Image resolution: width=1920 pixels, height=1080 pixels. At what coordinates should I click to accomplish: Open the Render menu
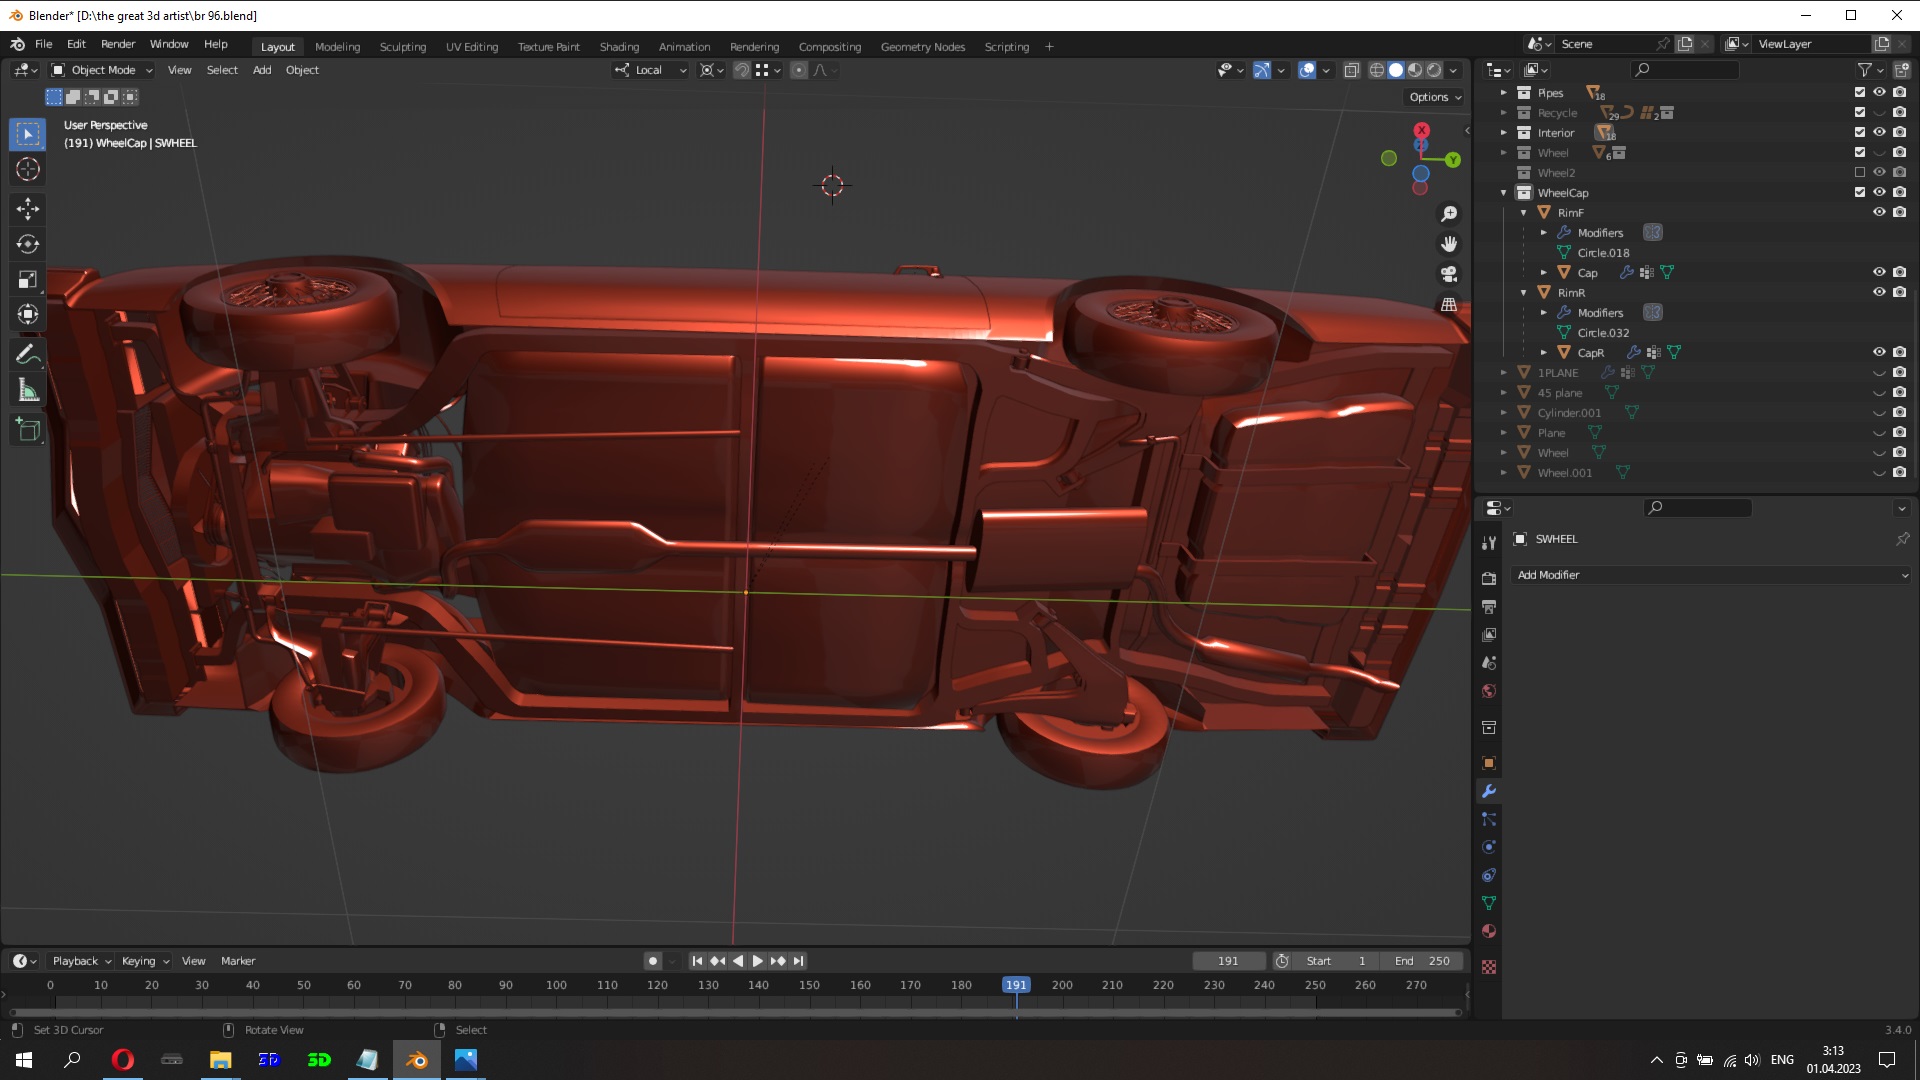[118, 44]
